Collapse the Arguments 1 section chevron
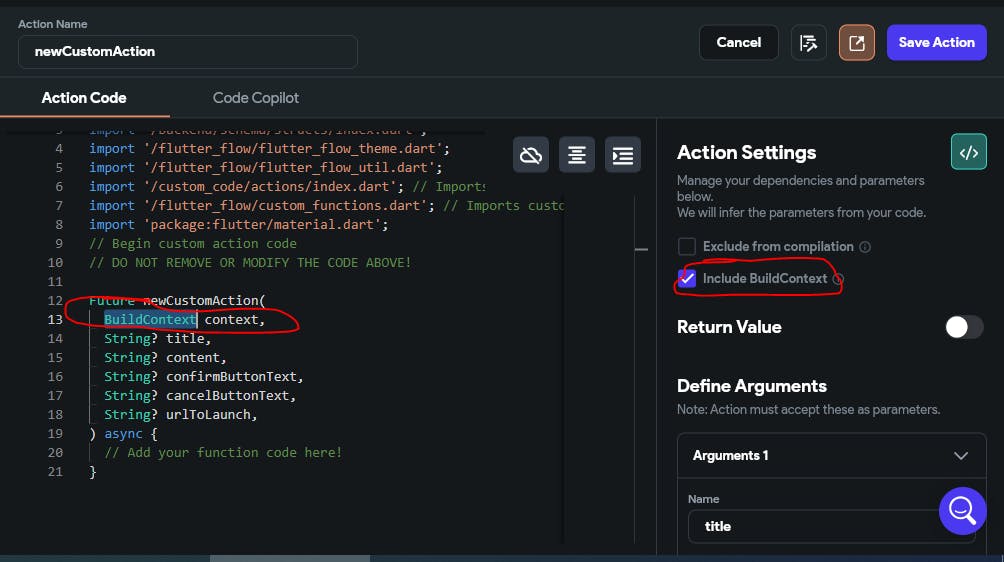This screenshot has height=562, width=1004. click(x=961, y=456)
